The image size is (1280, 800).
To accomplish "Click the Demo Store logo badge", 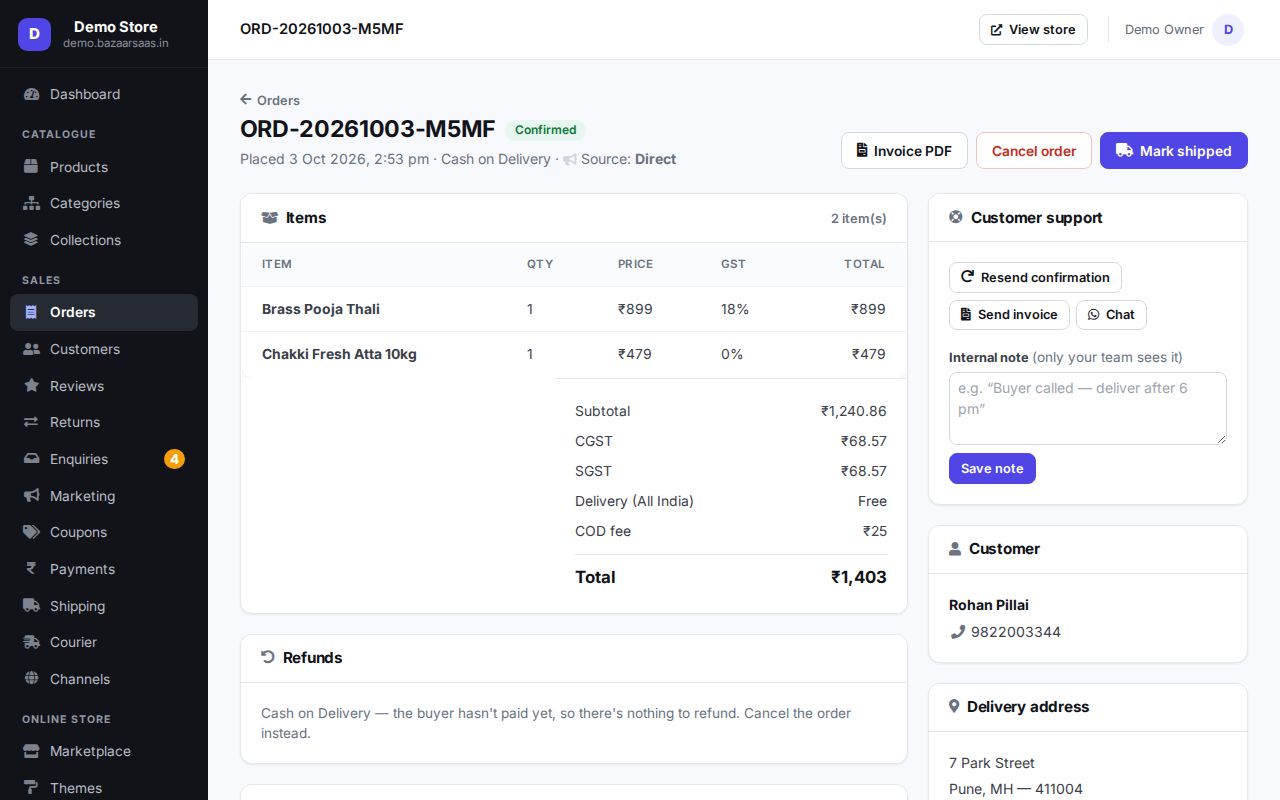I will pos(34,34).
